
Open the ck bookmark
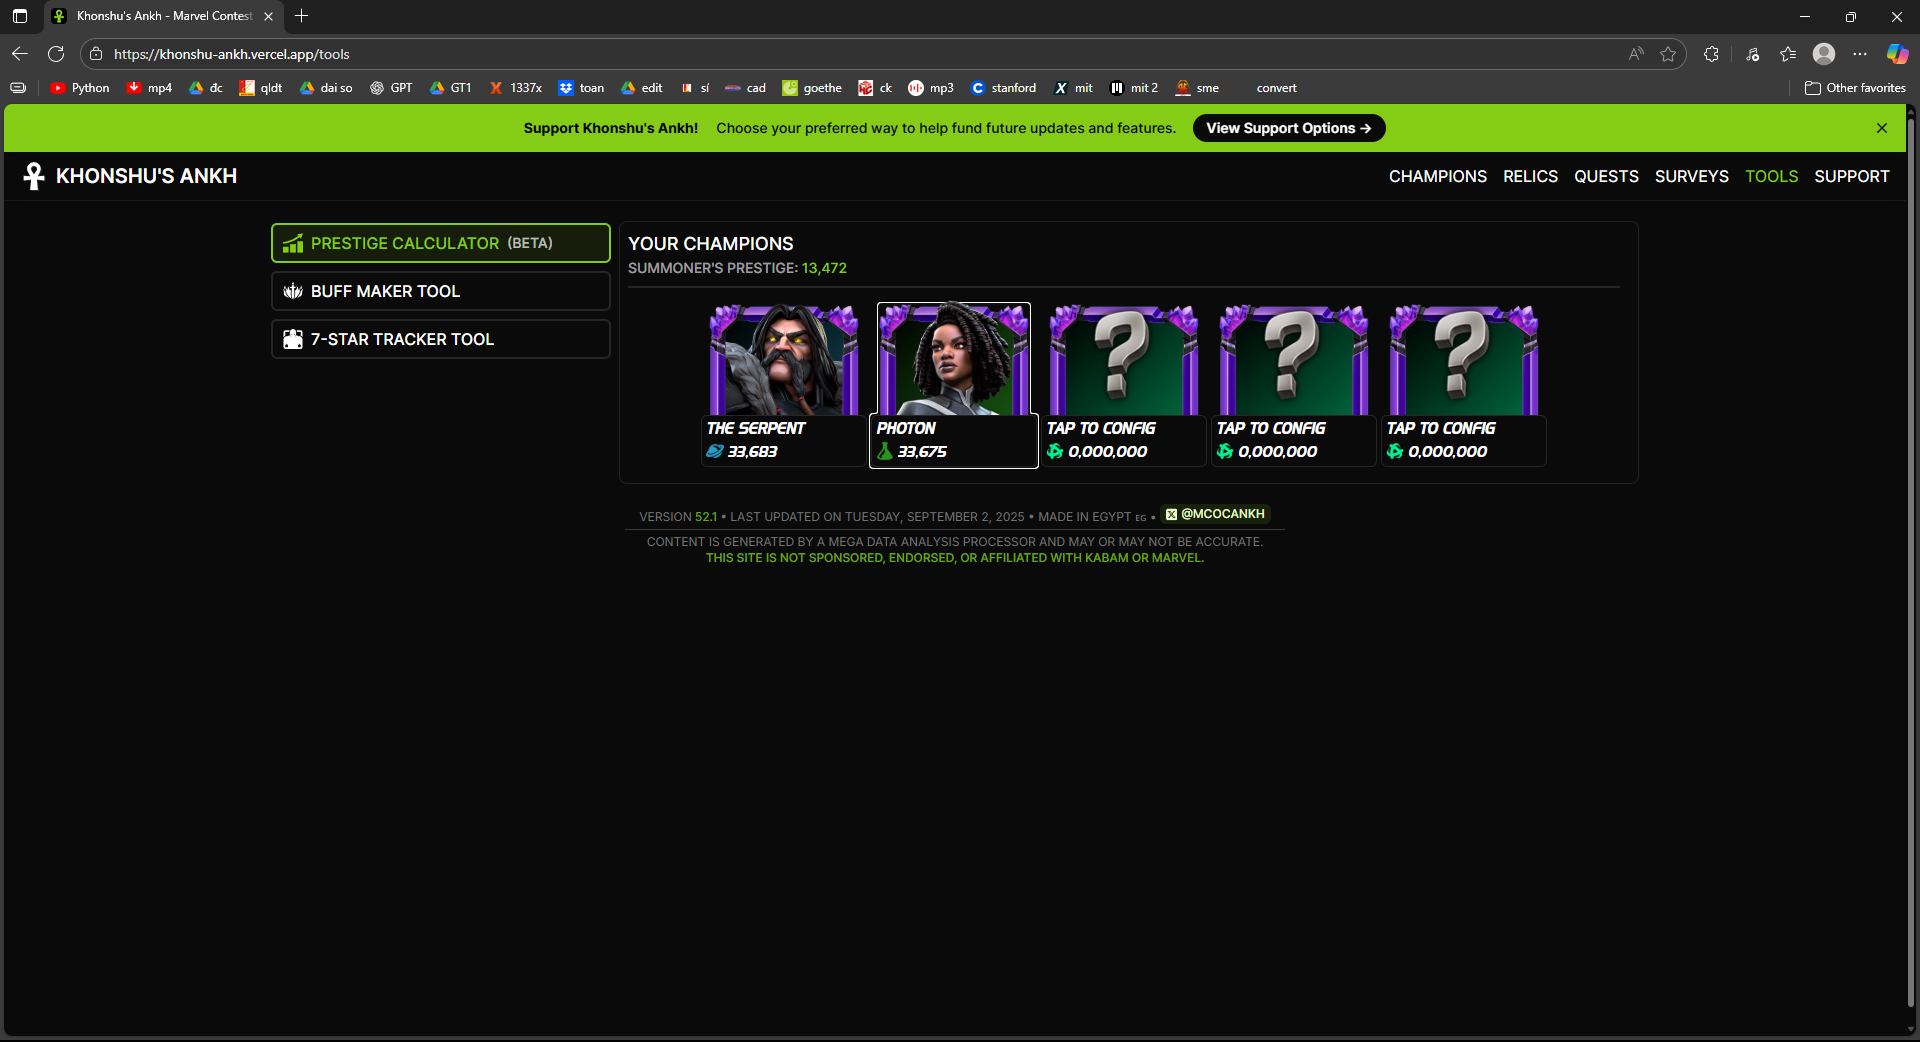point(875,88)
